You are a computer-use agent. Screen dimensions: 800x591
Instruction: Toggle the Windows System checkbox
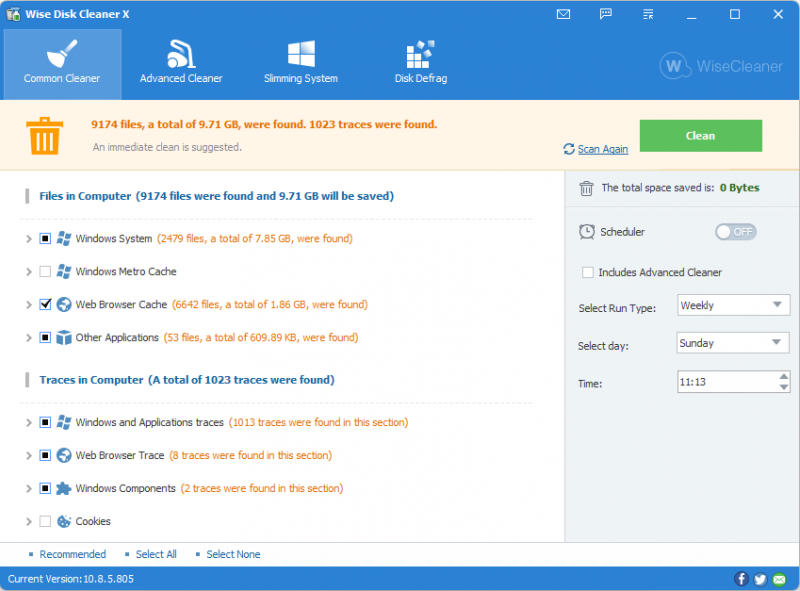pyautogui.click(x=45, y=238)
